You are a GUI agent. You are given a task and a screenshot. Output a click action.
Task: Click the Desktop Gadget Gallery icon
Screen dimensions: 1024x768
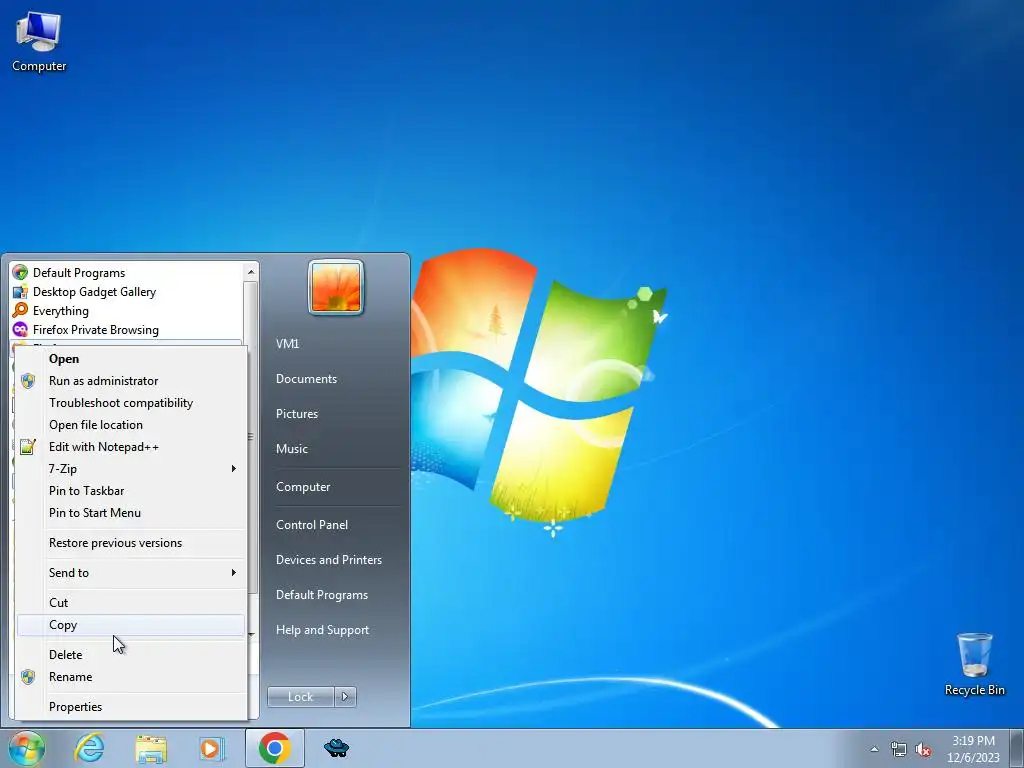[x=20, y=291]
